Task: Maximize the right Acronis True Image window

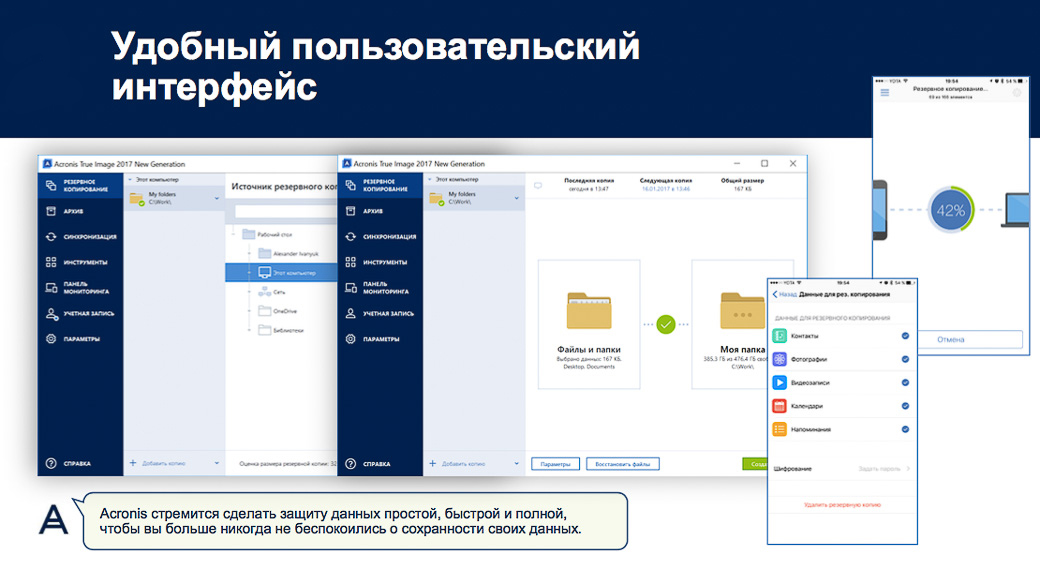Action: point(765,163)
